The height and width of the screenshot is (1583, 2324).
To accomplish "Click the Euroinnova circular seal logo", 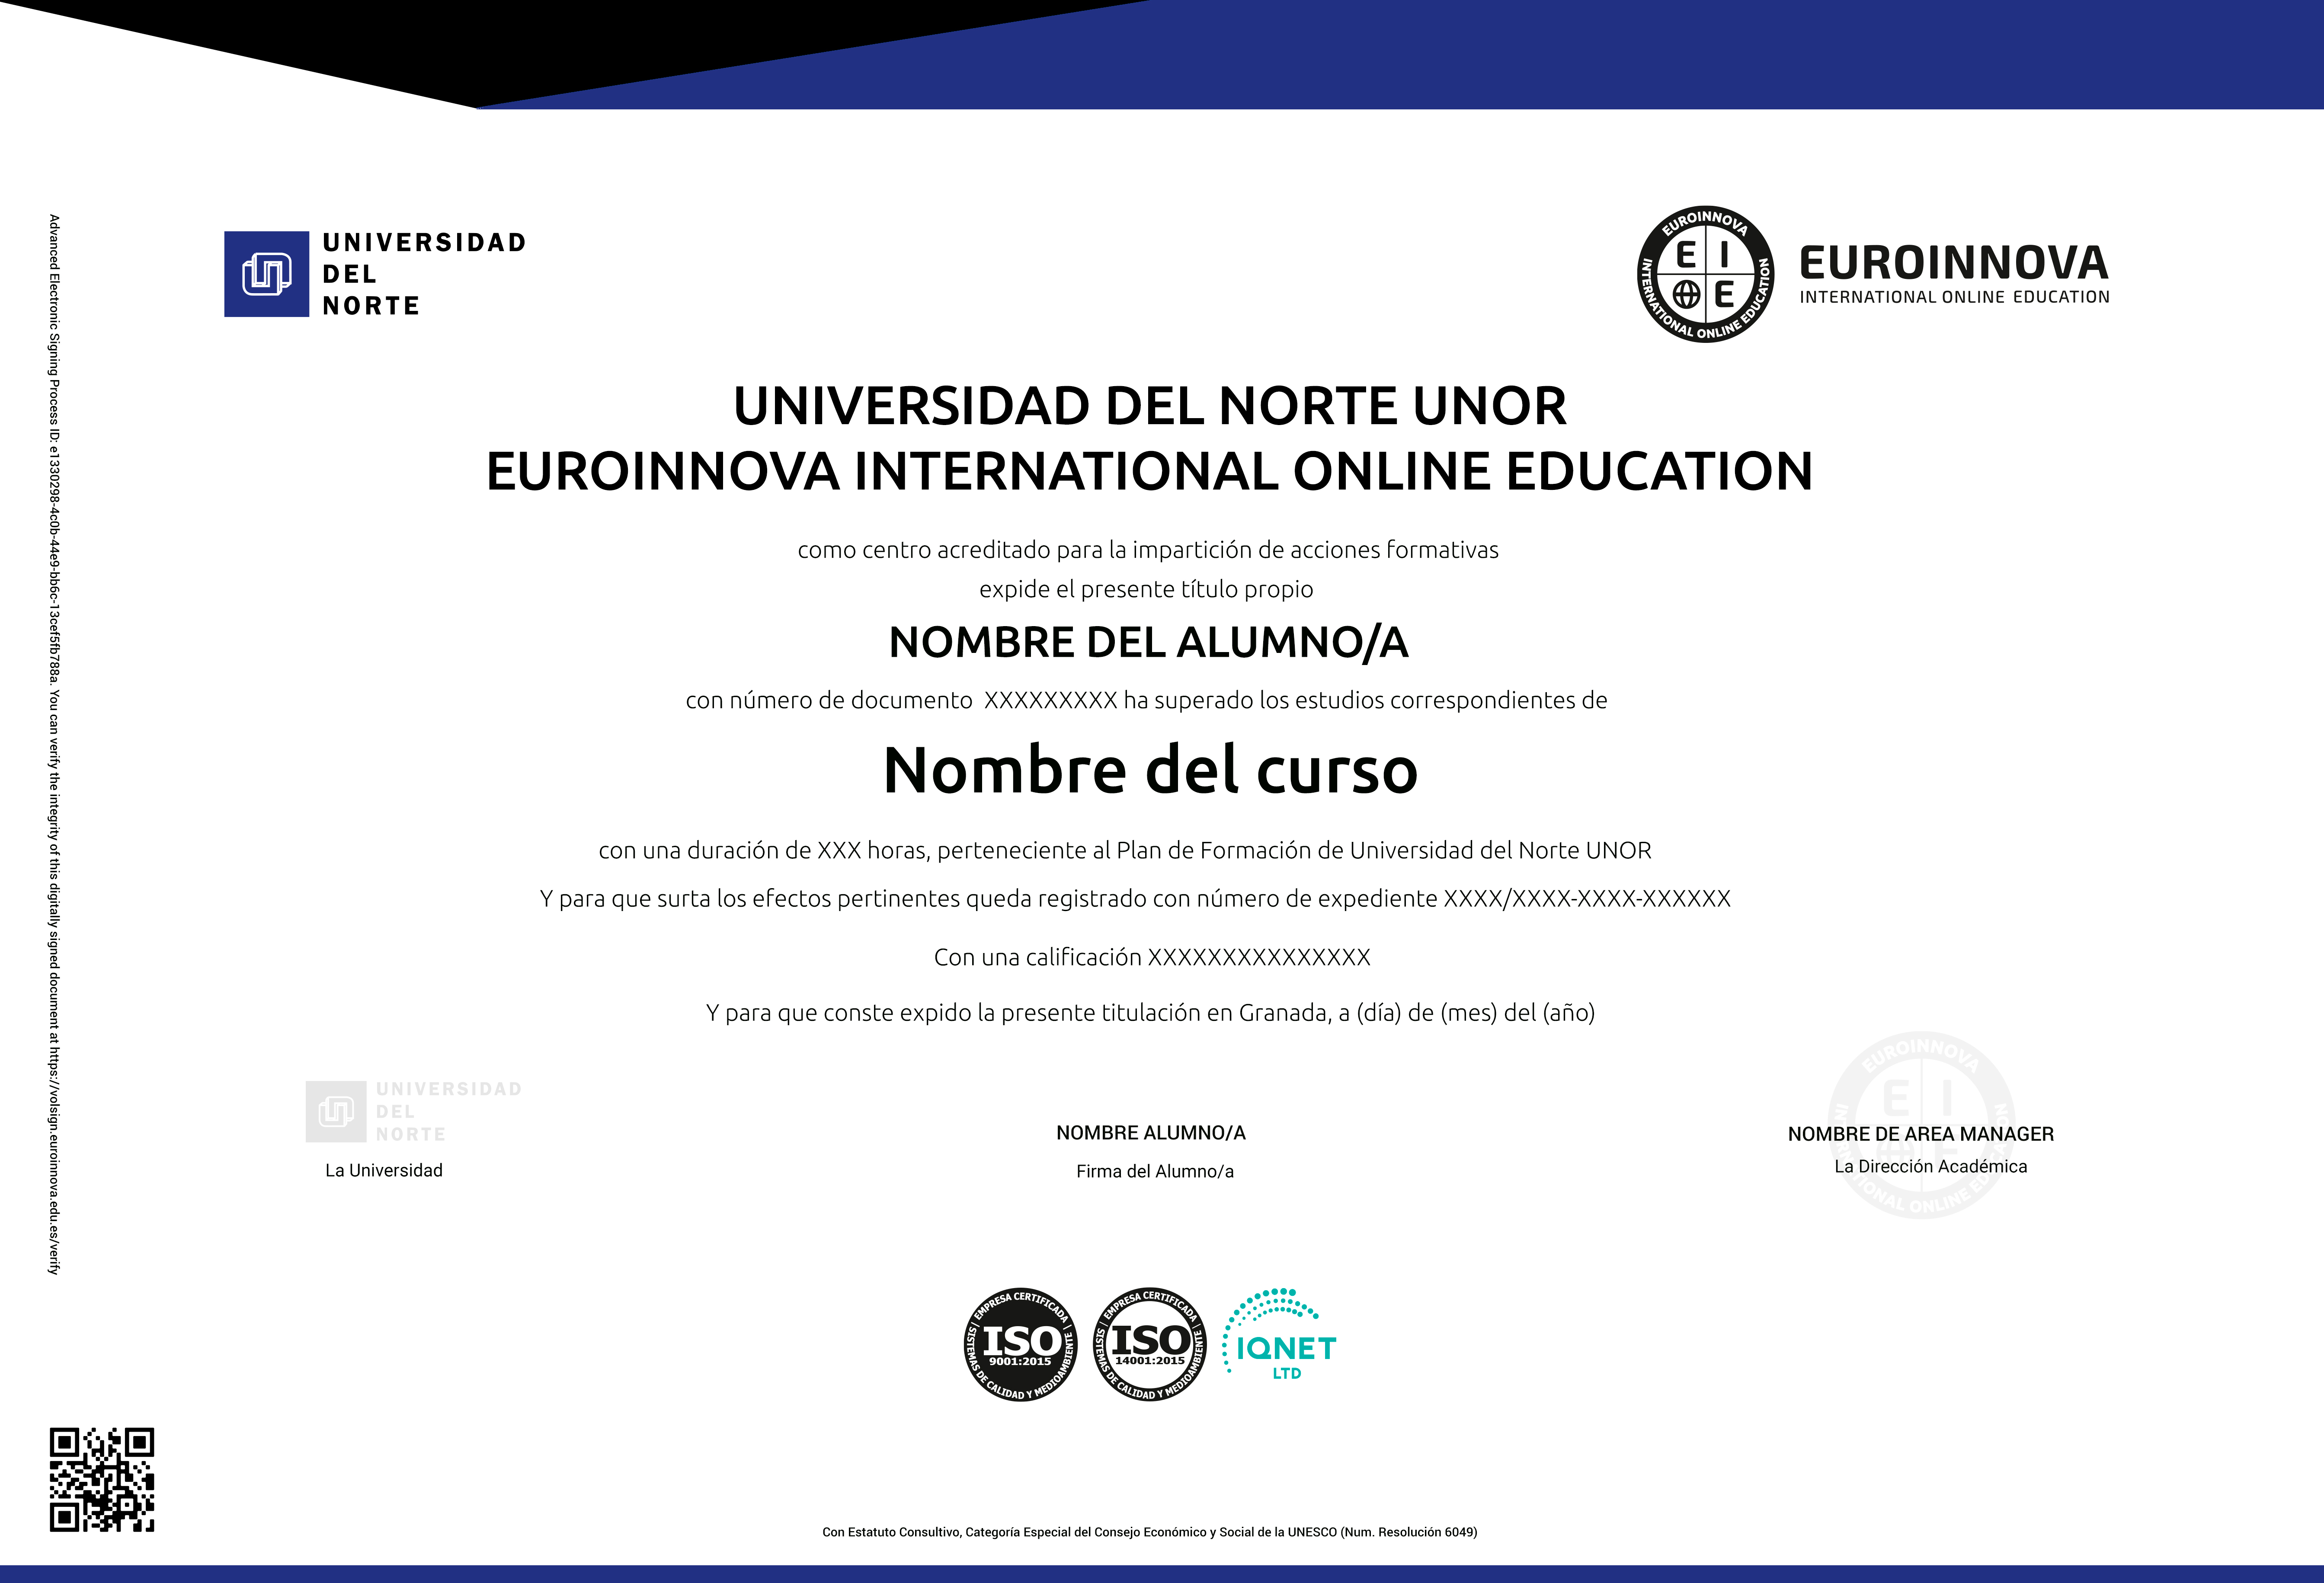I will coord(1706,274).
